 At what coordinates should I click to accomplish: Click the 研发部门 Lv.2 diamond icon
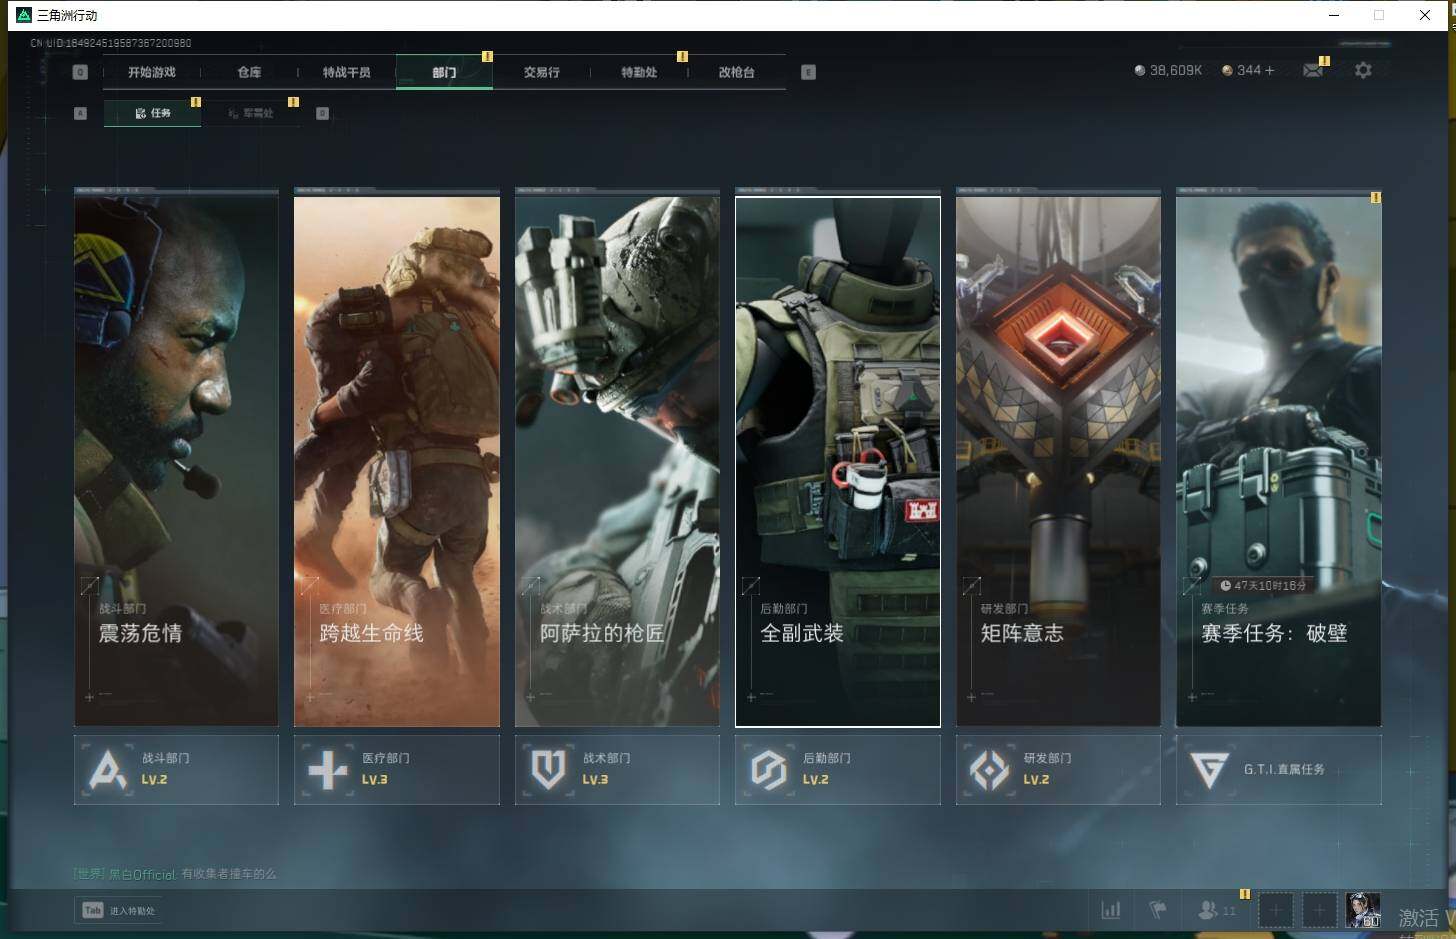pyautogui.click(x=990, y=770)
